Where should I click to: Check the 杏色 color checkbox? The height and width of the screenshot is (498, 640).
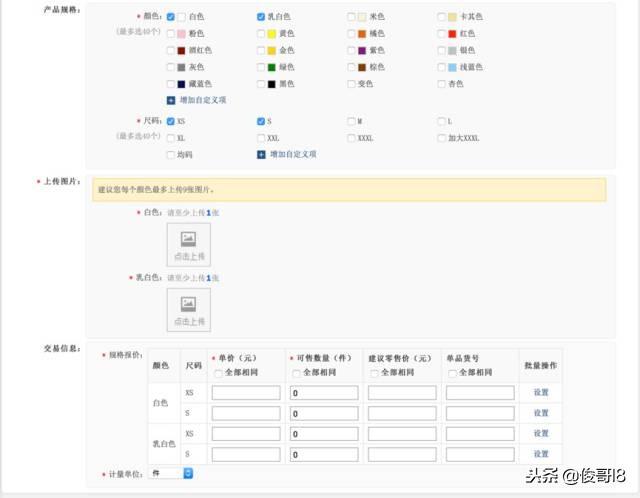[x=441, y=84]
